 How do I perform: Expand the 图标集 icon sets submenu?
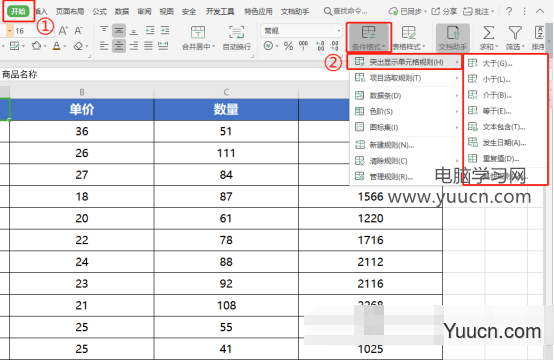406,127
